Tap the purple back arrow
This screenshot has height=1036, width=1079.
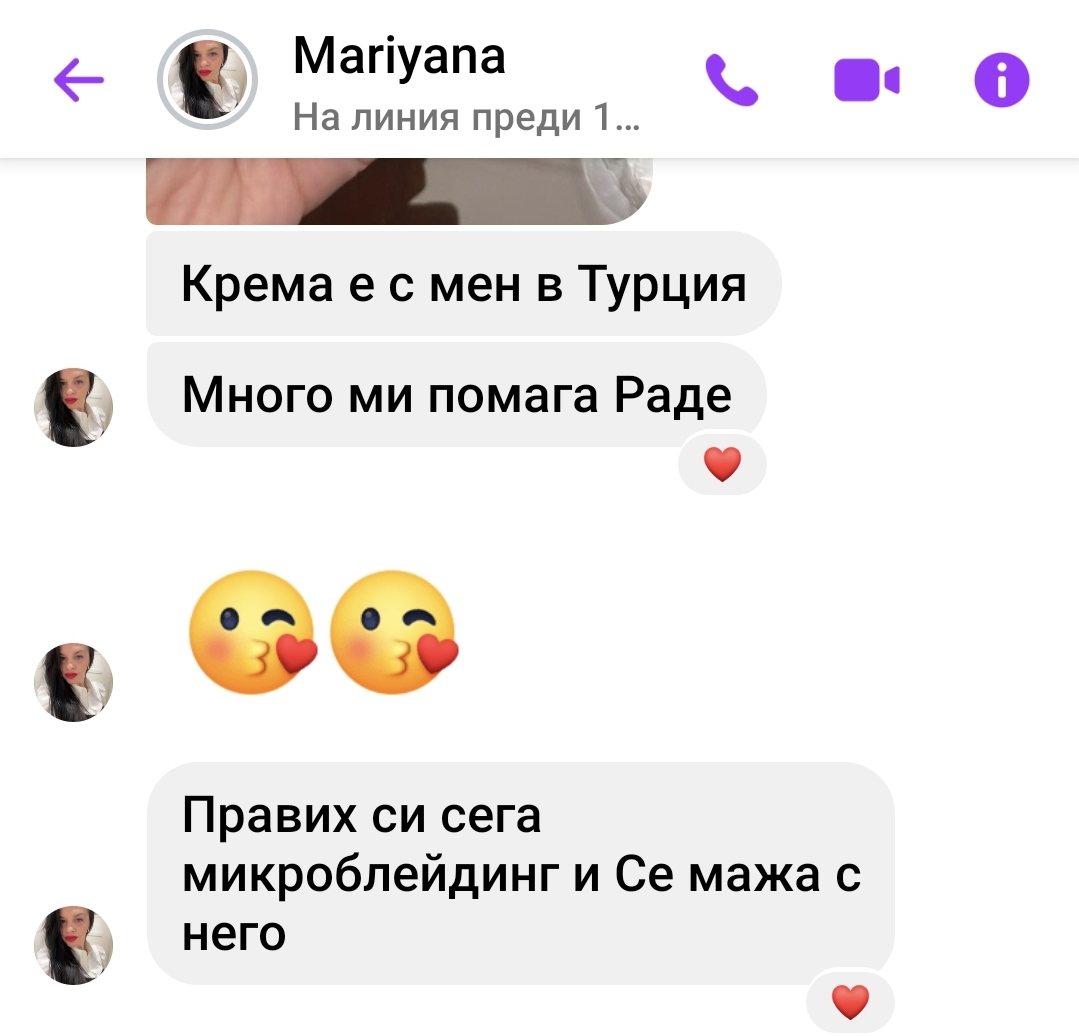78,80
